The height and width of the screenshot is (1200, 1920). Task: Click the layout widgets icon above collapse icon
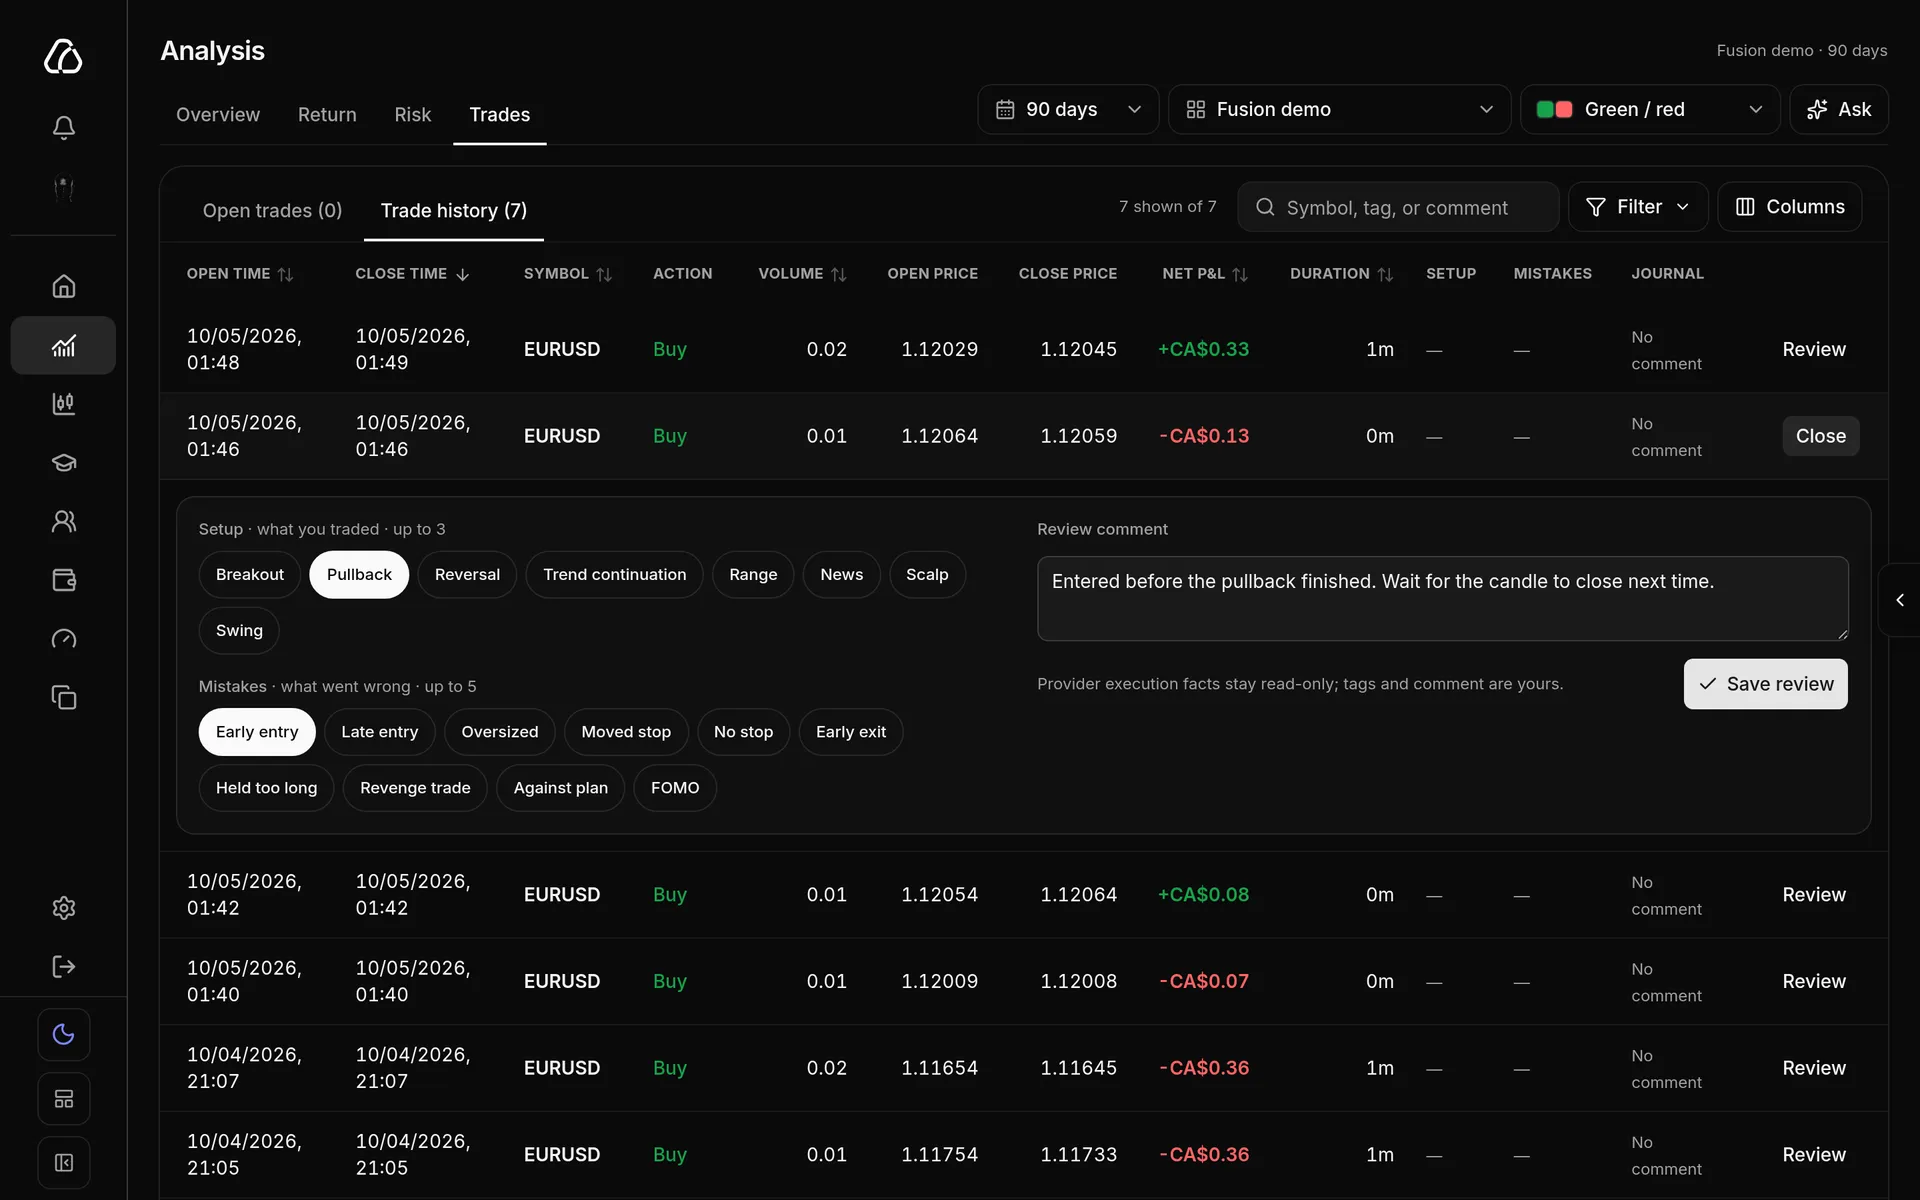pyautogui.click(x=63, y=1099)
